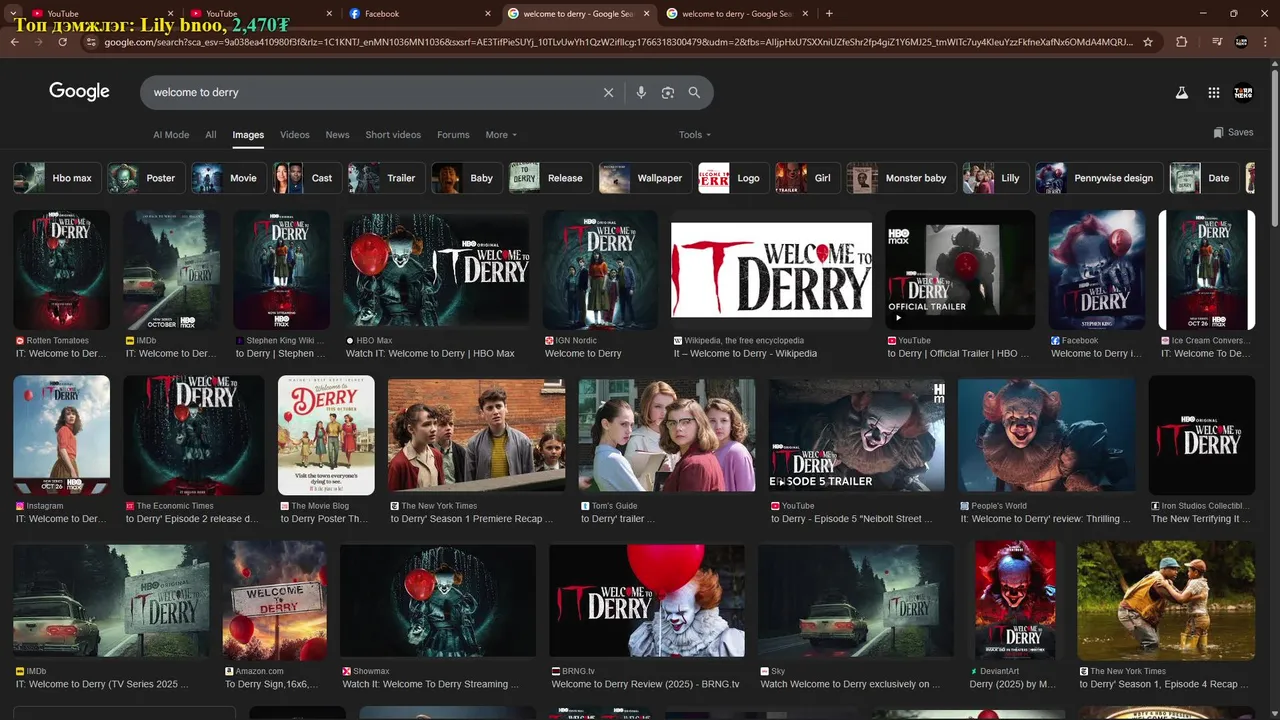Open the tab search dropdown

[14, 14]
